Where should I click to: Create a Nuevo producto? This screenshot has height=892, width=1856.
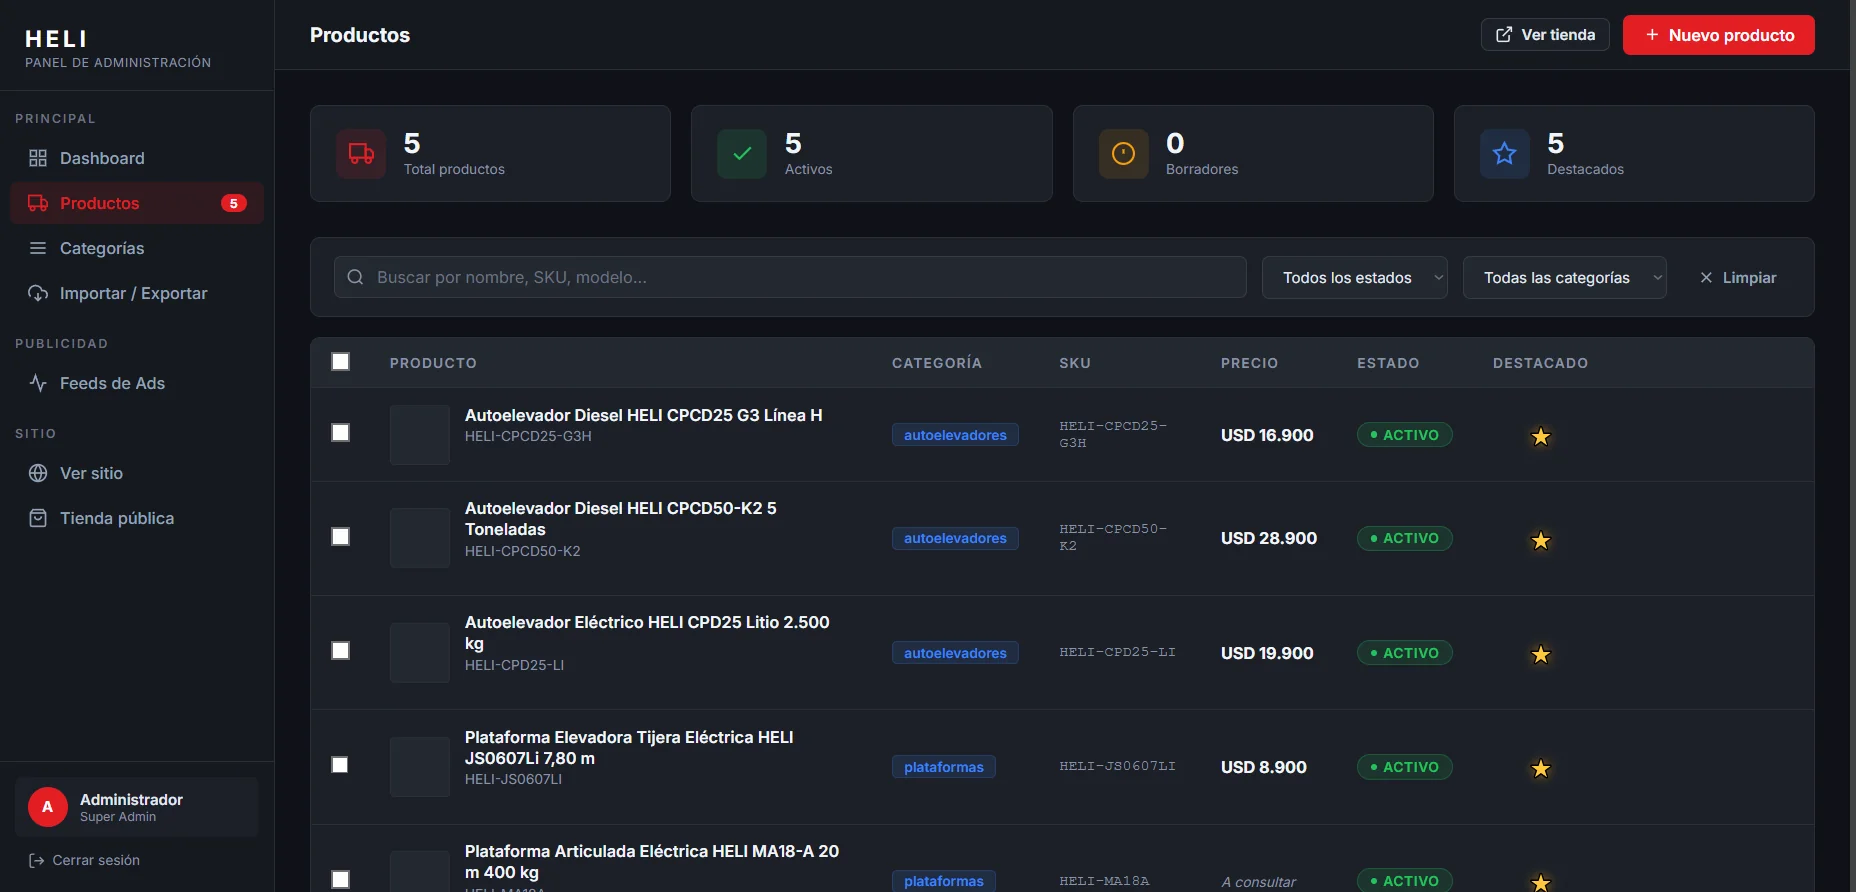[x=1718, y=35]
